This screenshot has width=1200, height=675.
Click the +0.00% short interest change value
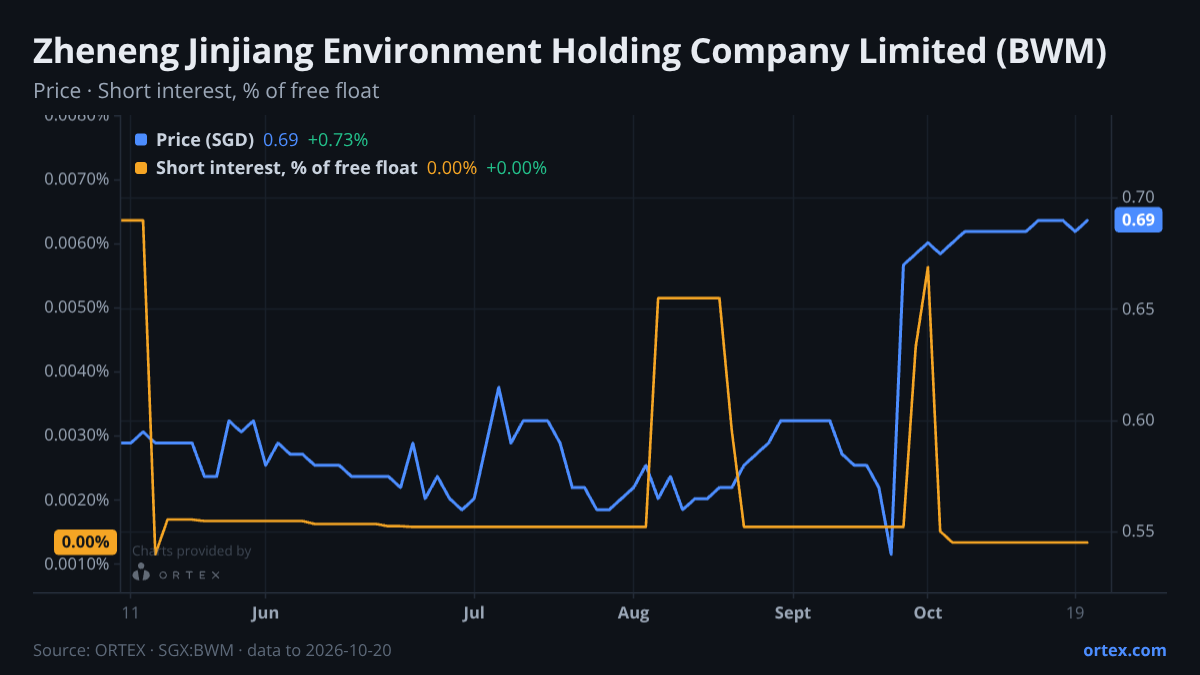coord(517,168)
